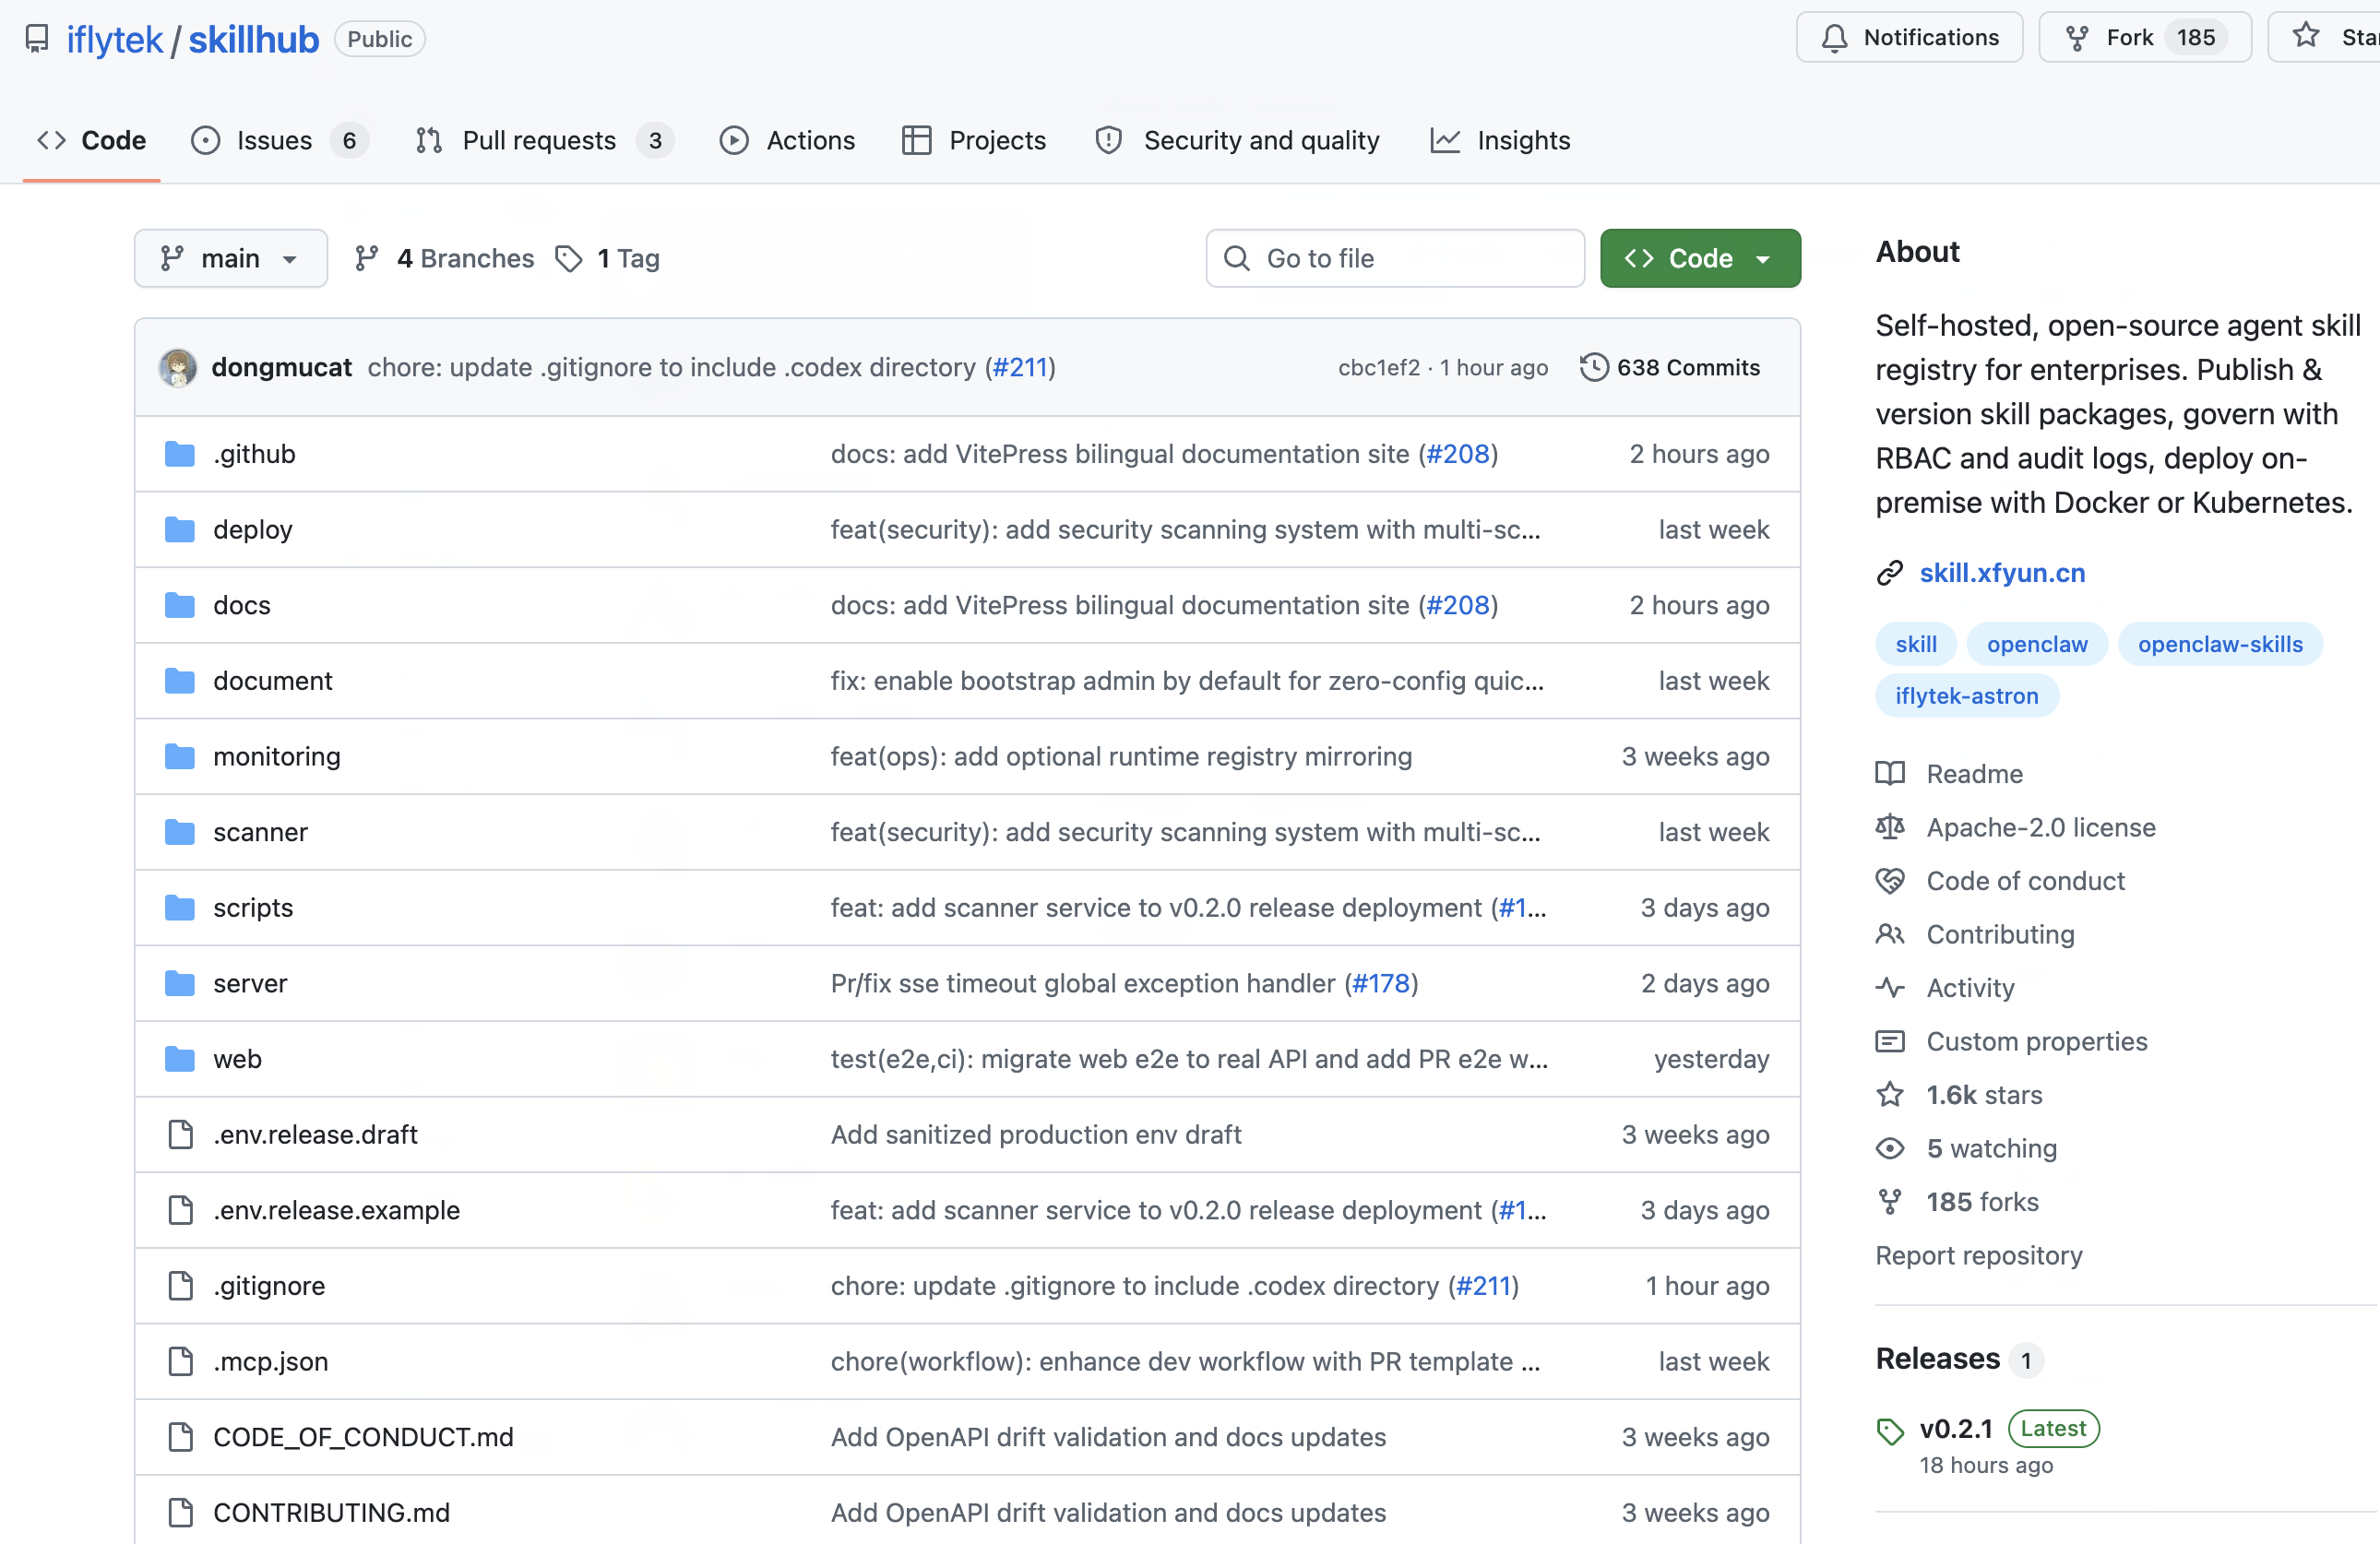Click the tag icon beside 1 Tag
Screen dimensions: 2380x1544
click(569, 259)
